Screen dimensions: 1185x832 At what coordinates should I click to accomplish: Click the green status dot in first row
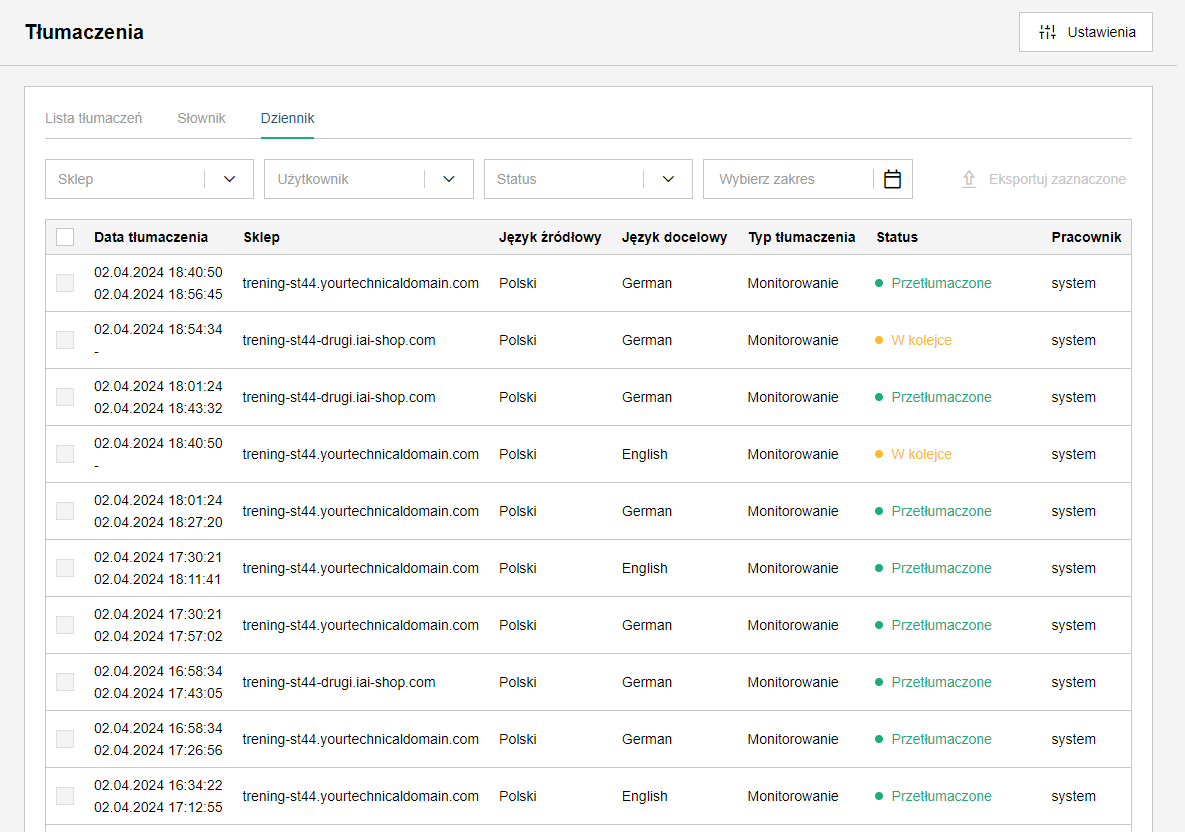(879, 283)
